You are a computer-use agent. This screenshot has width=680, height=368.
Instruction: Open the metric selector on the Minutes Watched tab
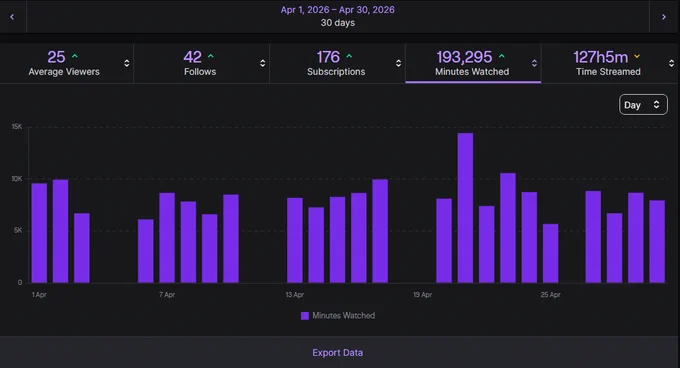(534, 63)
